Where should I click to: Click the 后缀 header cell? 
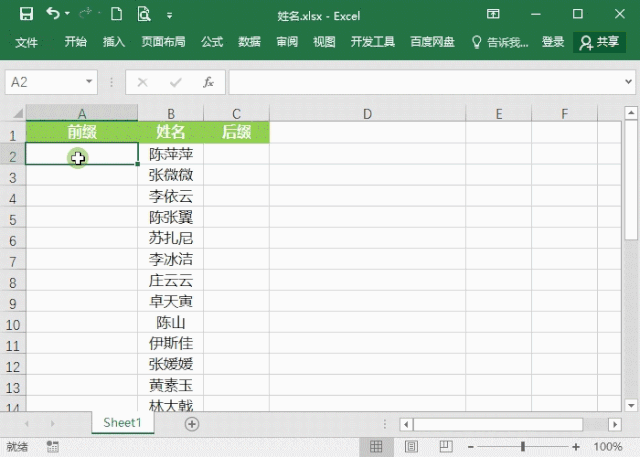236,132
